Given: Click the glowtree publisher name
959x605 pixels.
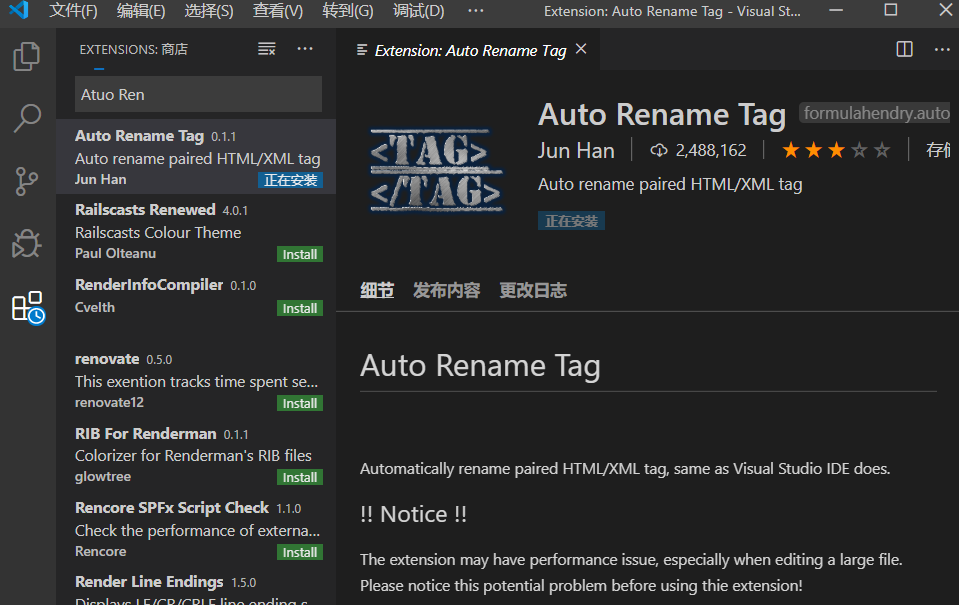Looking at the screenshot, I should click(103, 477).
